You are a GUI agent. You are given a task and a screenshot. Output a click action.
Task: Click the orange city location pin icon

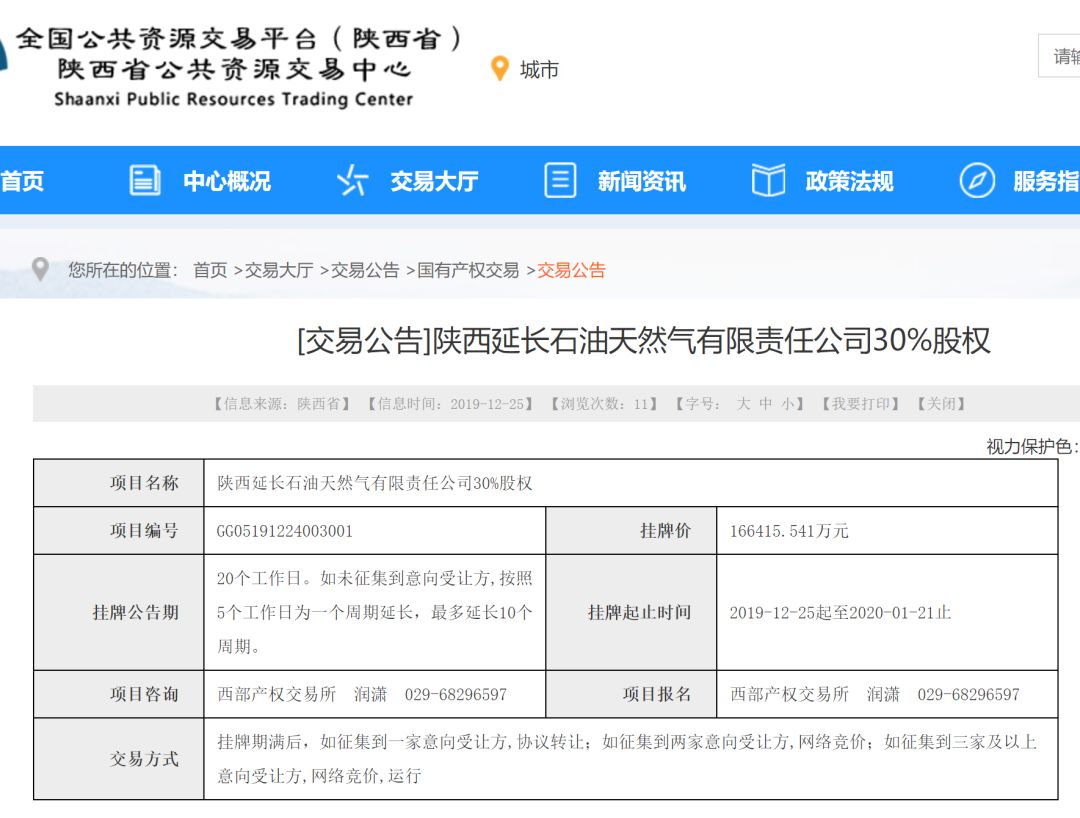(x=499, y=68)
